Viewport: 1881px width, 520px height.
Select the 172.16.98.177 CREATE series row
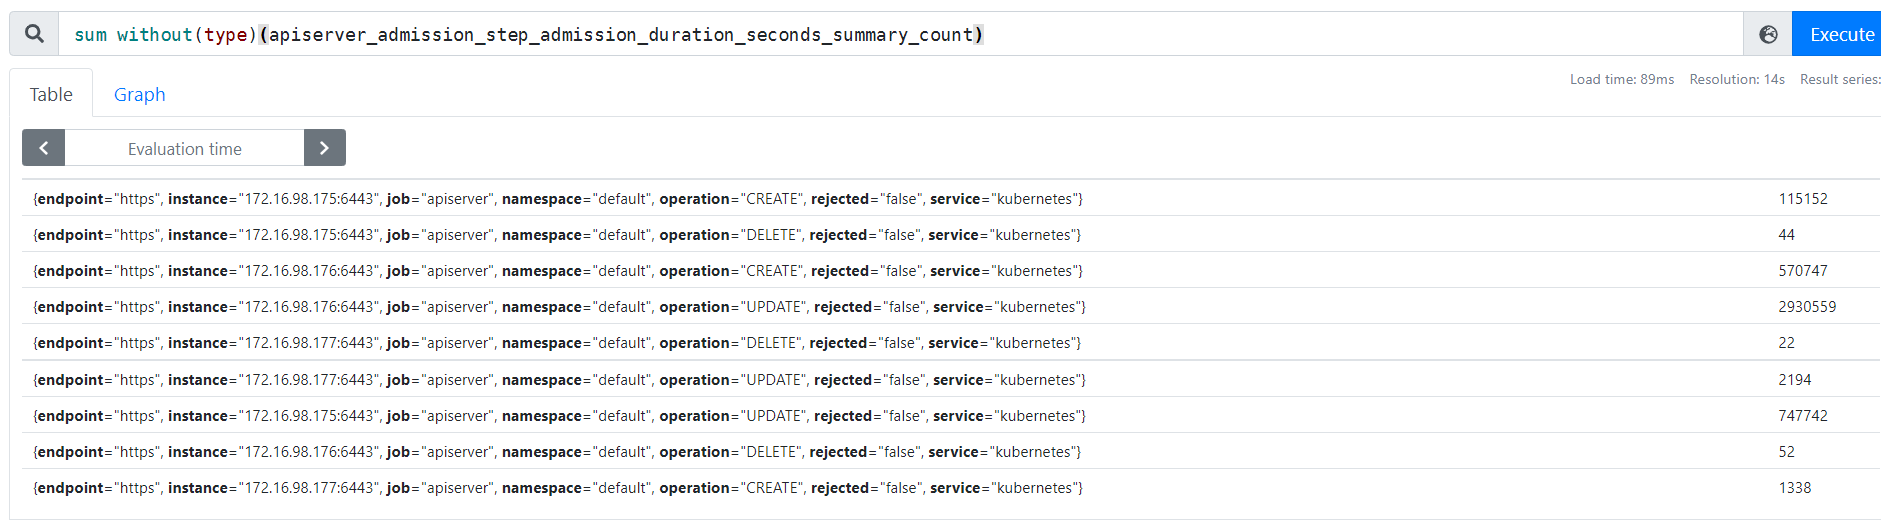pos(558,488)
